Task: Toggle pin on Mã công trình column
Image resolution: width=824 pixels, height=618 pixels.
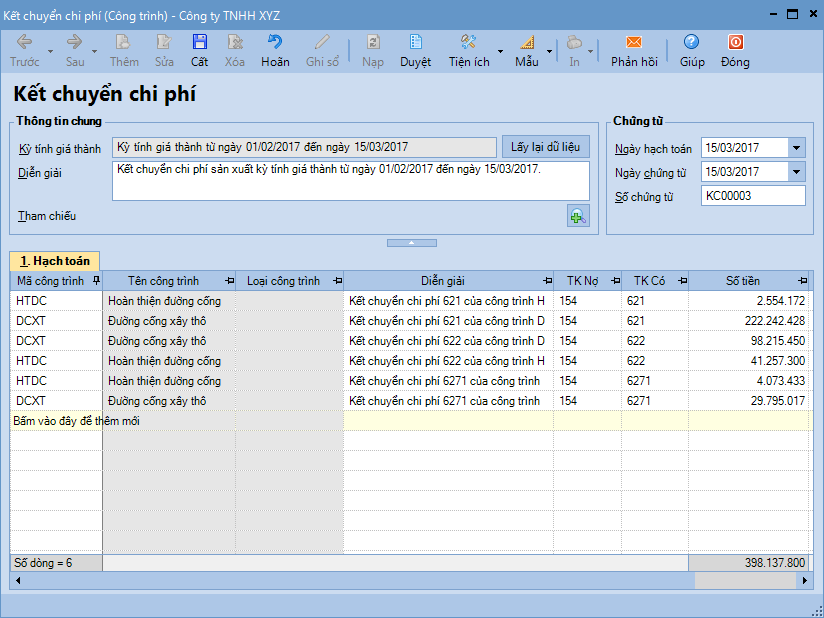Action: pyautogui.click(x=95, y=282)
